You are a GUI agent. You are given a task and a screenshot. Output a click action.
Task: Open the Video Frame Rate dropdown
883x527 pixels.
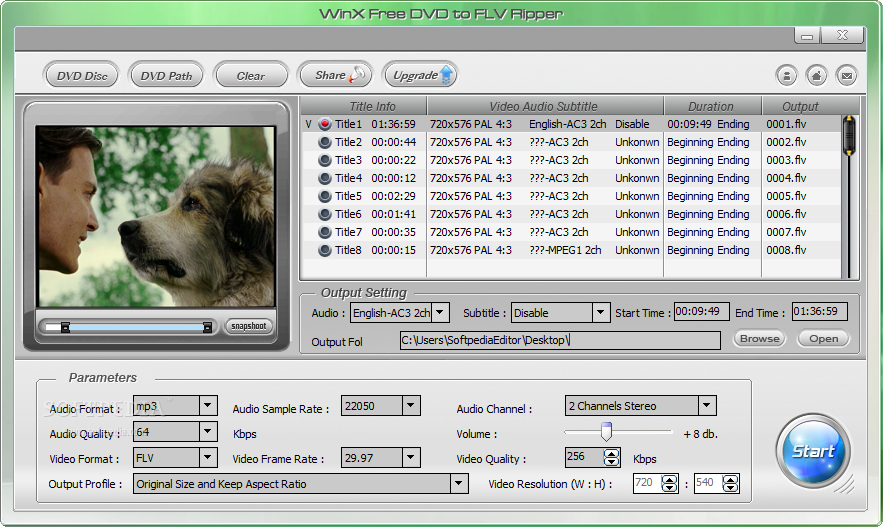pyautogui.click(x=411, y=457)
